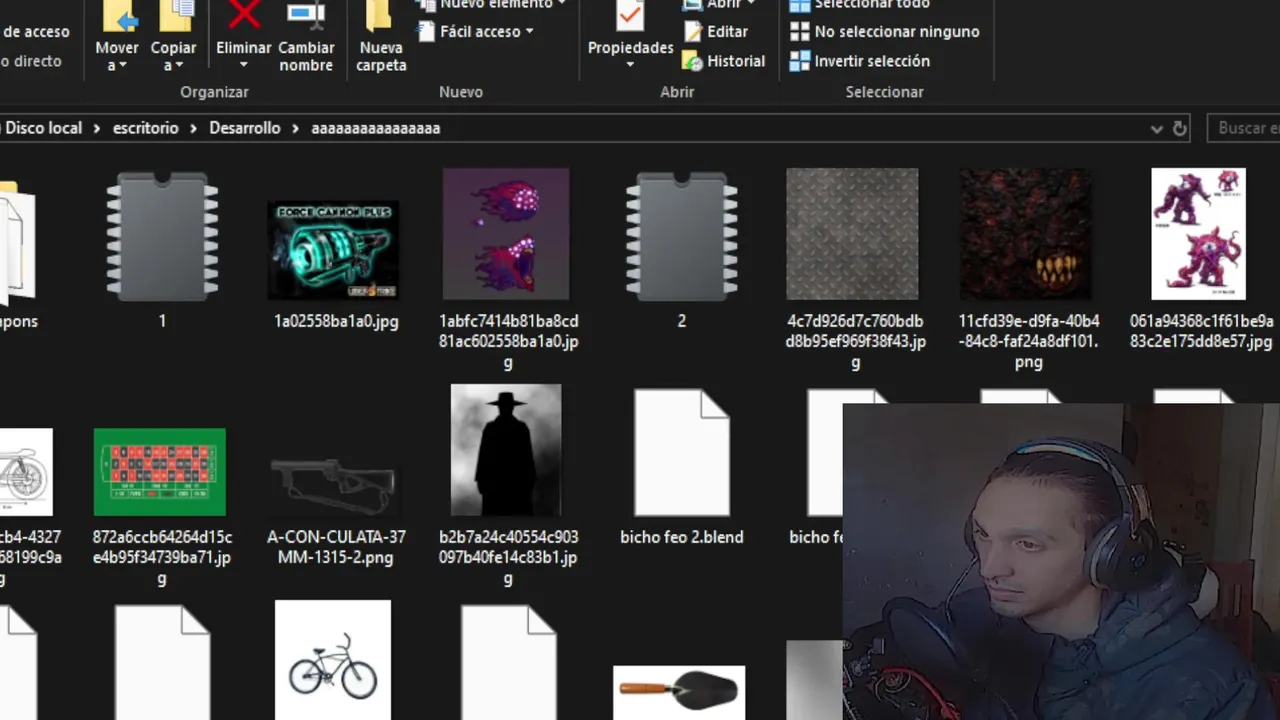Go to the Disco local breadcrumb
Image resolution: width=1280 pixels, height=720 pixels.
(43, 128)
